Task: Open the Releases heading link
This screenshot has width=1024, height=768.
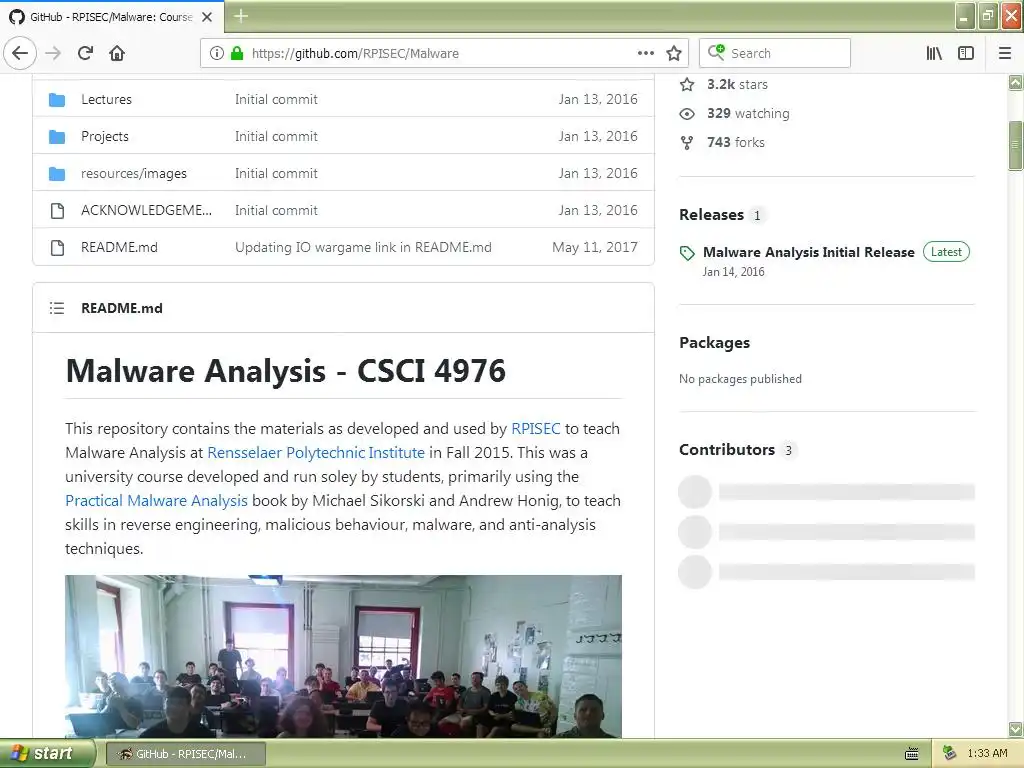Action: coord(711,214)
